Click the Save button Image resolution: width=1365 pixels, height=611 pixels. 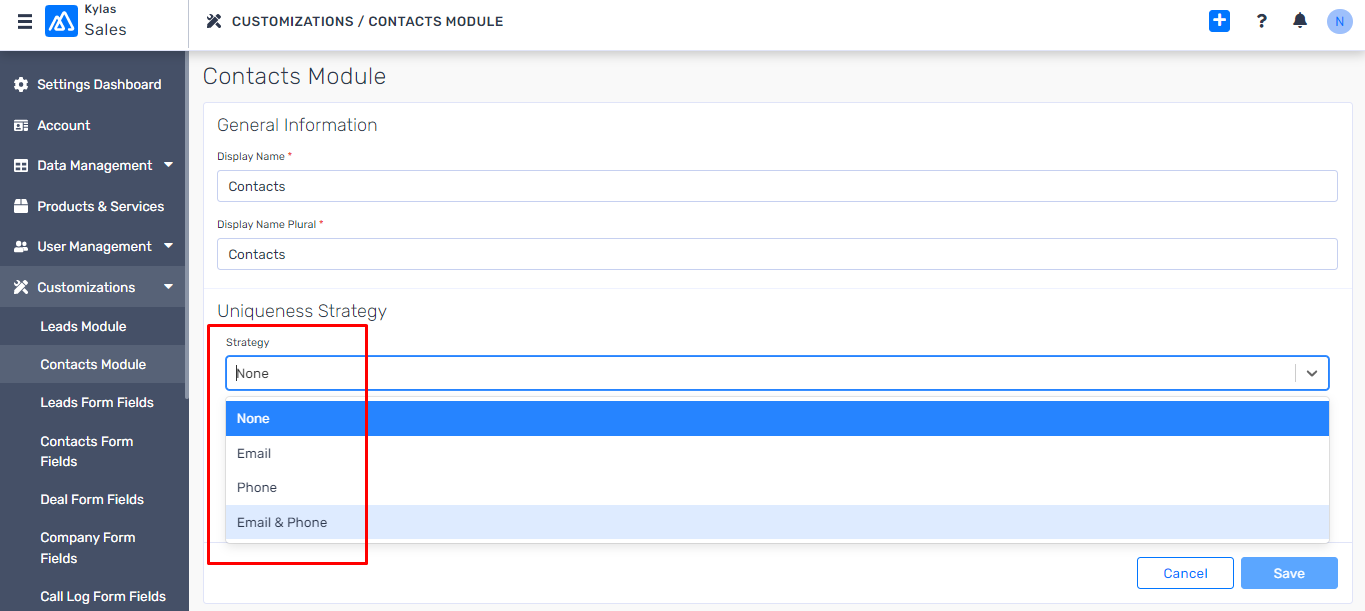point(1289,573)
